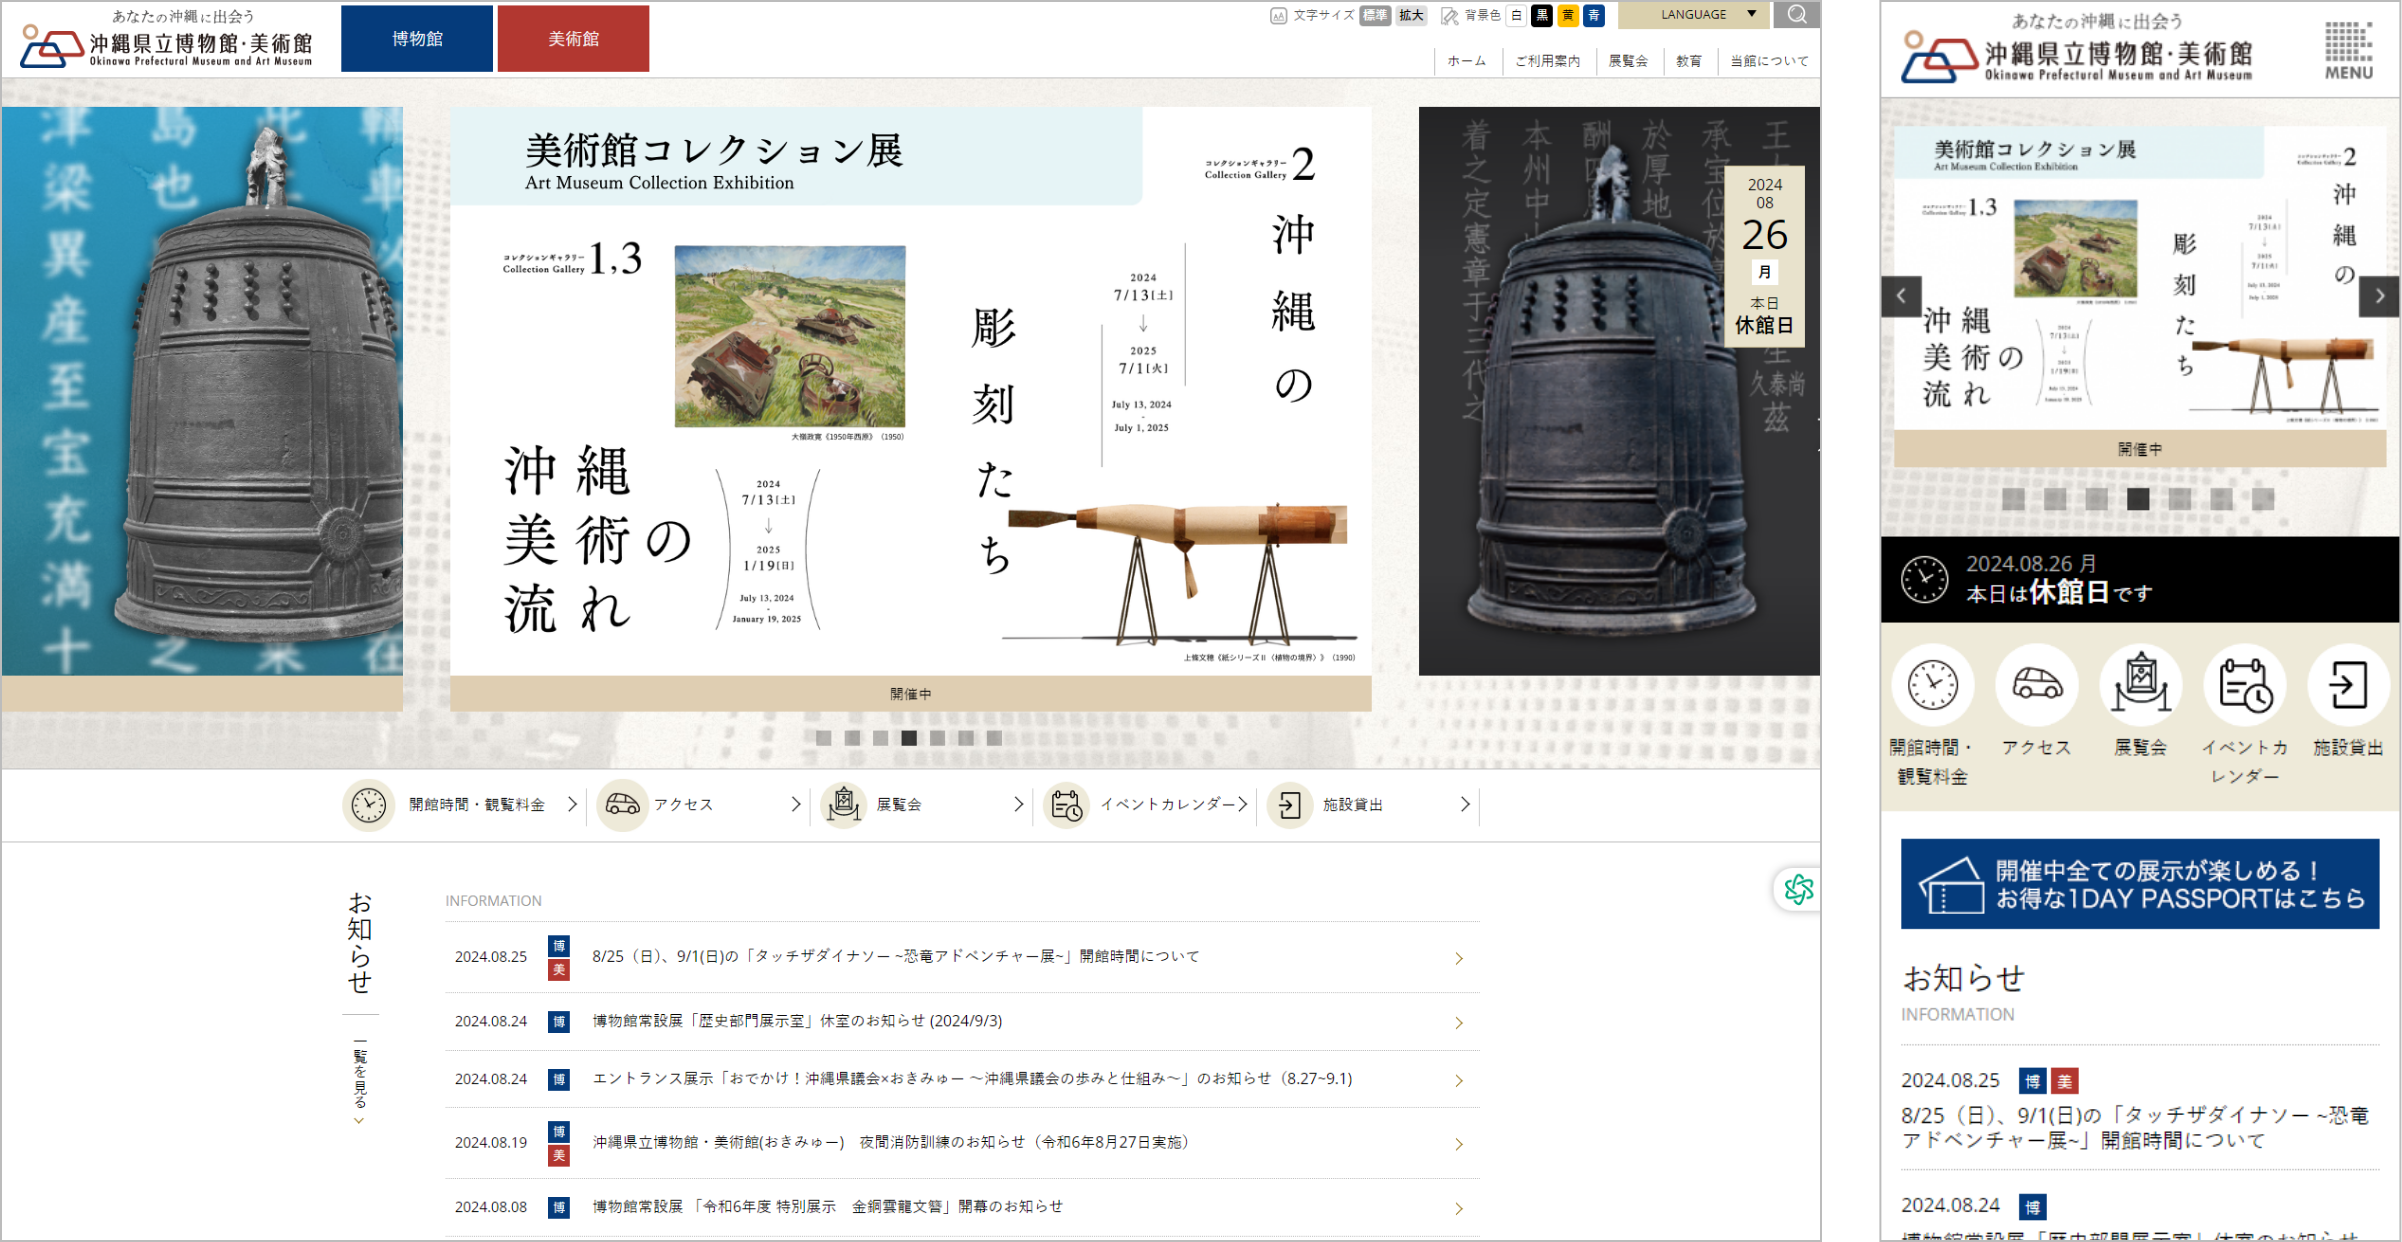Tap the mobile clock icon 開館時間・観覧料金
The width and height of the screenshot is (2402, 1242).
(x=1932, y=686)
